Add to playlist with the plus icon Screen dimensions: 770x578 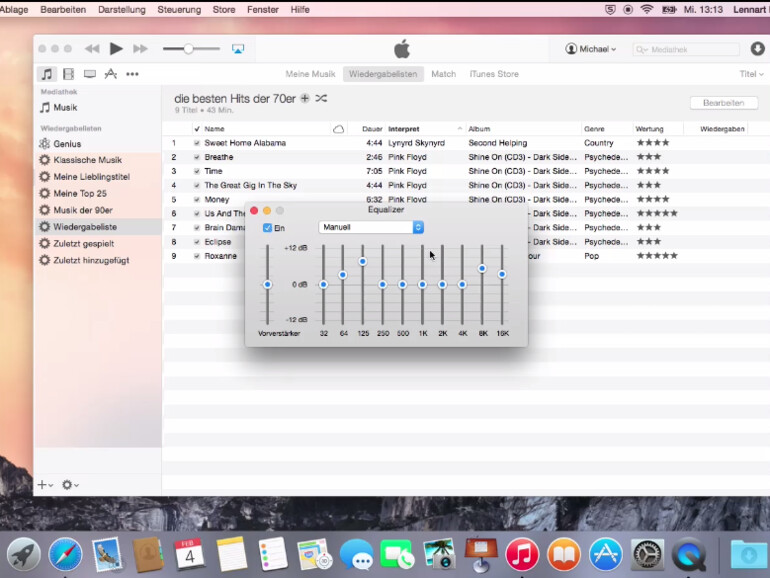305,98
